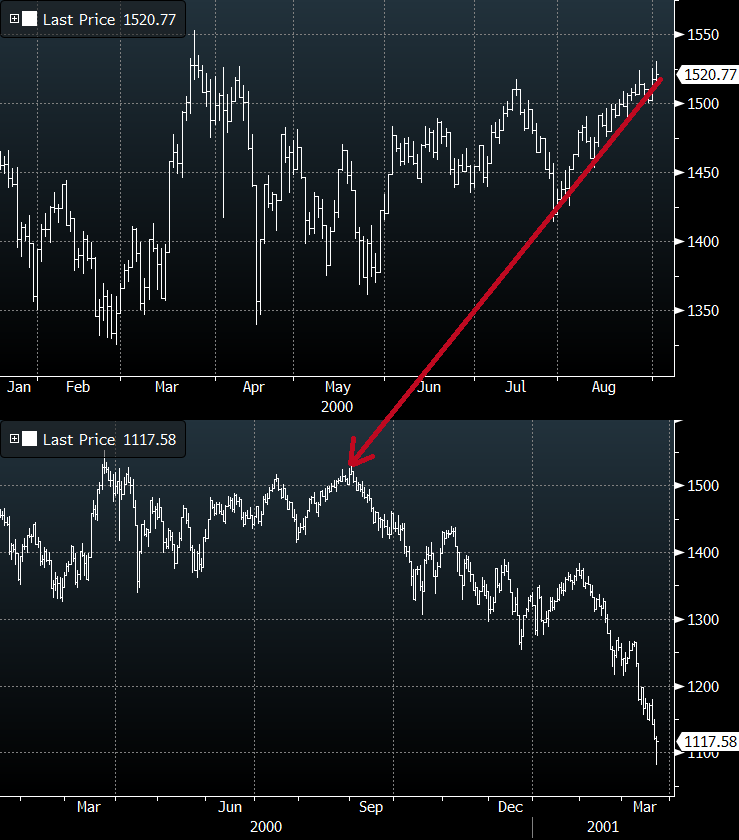Click the 1117.58 price tag on bottom axis
This screenshot has height=840, width=739.
click(710, 741)
